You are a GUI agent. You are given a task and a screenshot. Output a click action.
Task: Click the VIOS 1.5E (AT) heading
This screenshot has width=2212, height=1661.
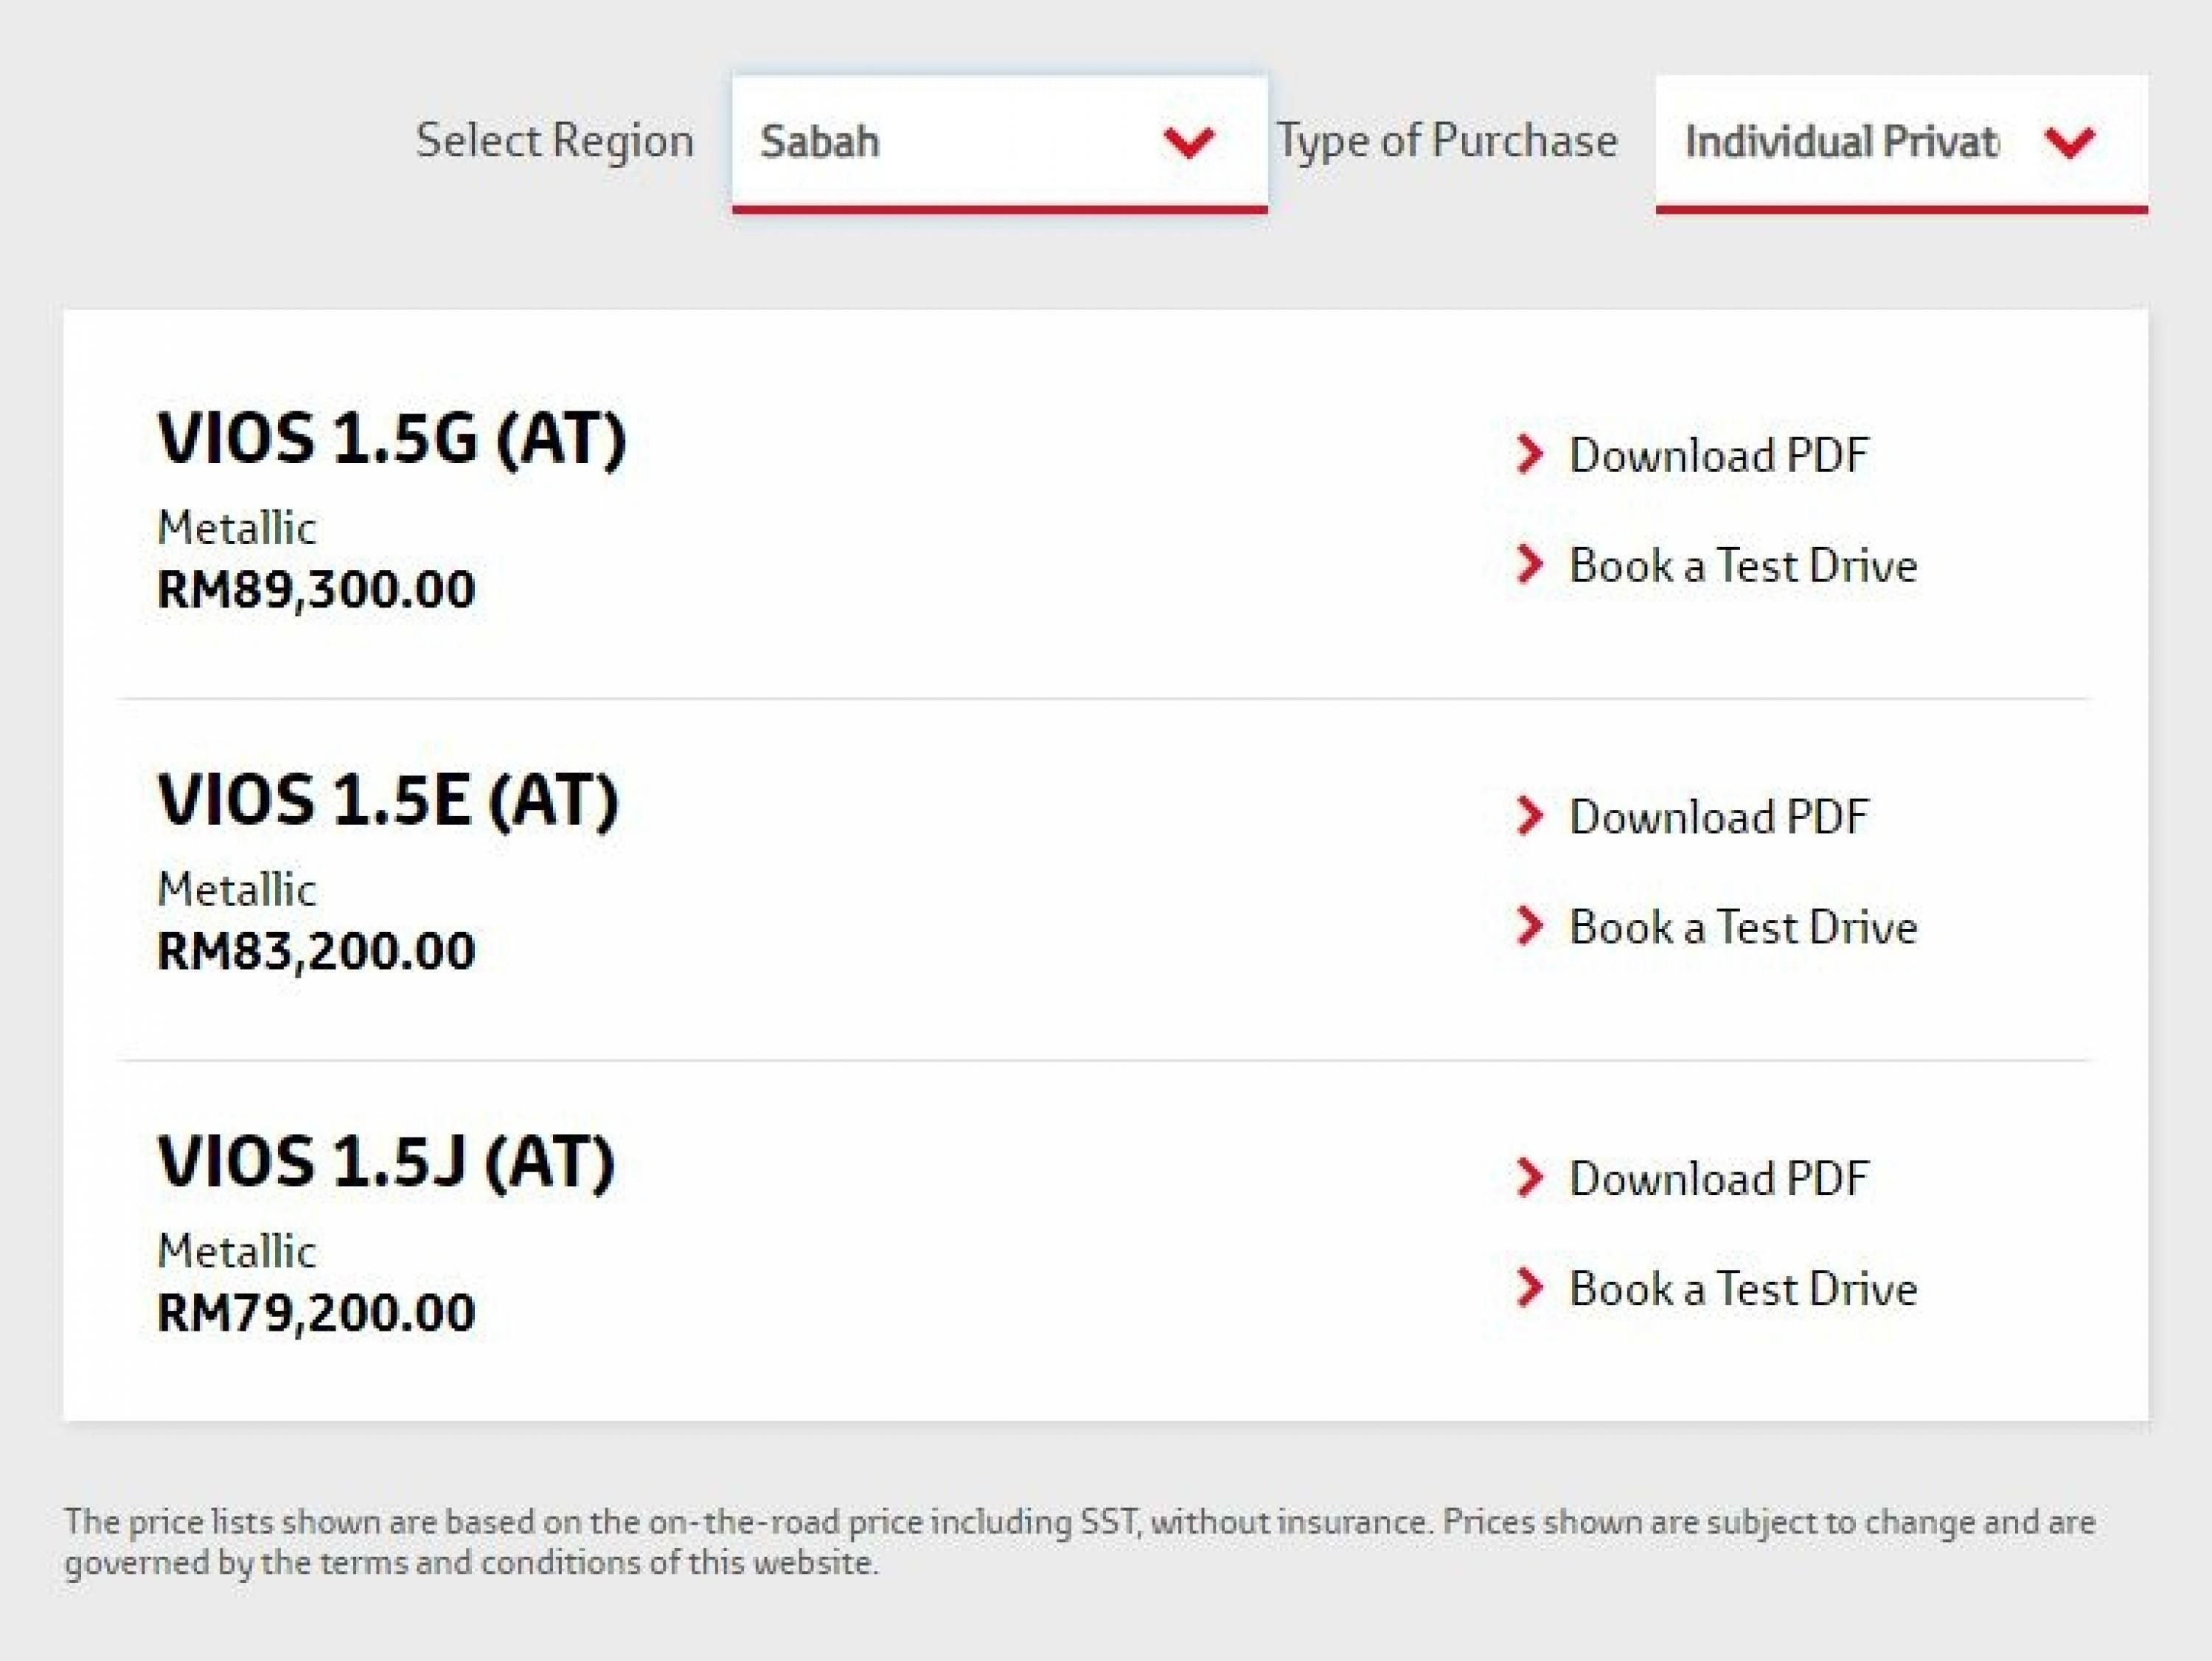[388, 801]
